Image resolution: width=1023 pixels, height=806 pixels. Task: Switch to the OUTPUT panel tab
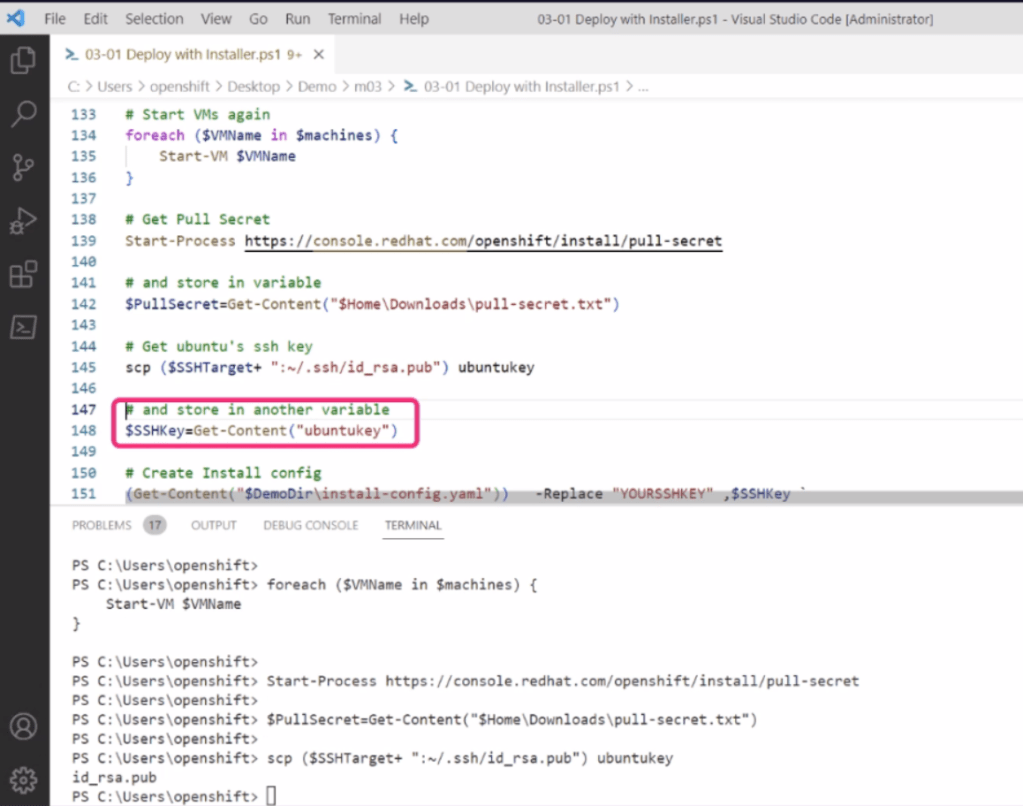pyautogui.click(x=213, y=525)
